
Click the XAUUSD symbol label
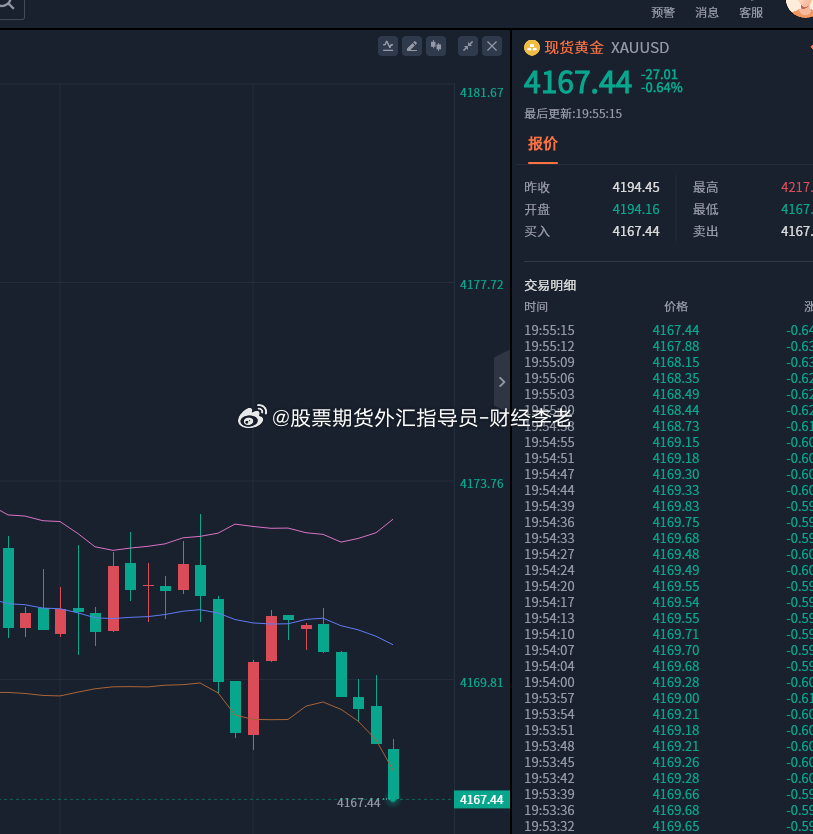click(x=640, y=48)
